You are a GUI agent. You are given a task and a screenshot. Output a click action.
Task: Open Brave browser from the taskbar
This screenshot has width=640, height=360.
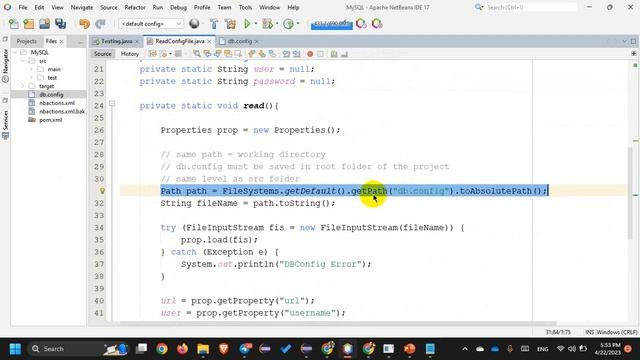[x=224, y=349]
